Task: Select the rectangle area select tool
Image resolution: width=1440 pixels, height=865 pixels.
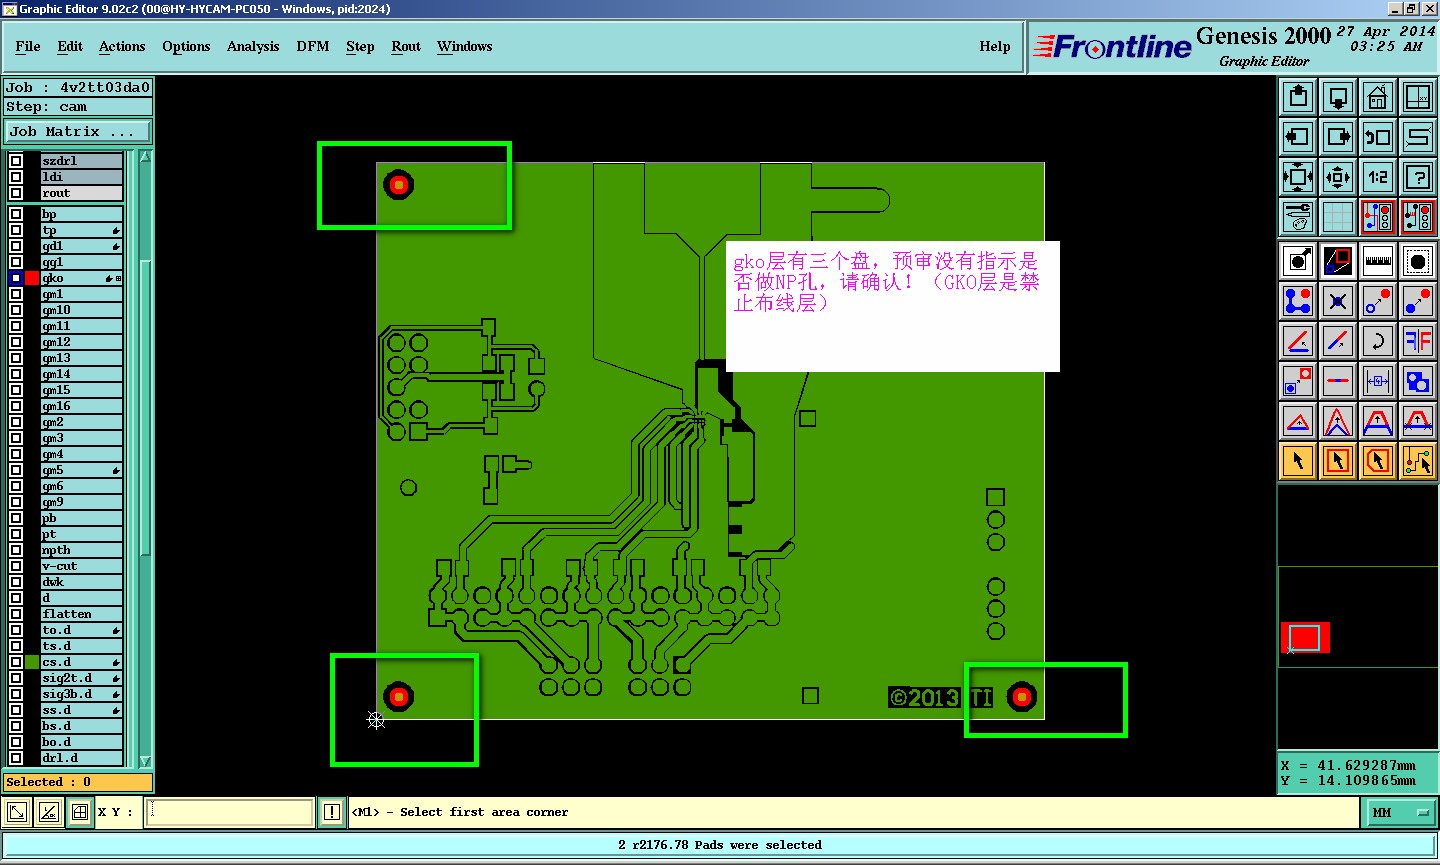Action: [1338, 461]
